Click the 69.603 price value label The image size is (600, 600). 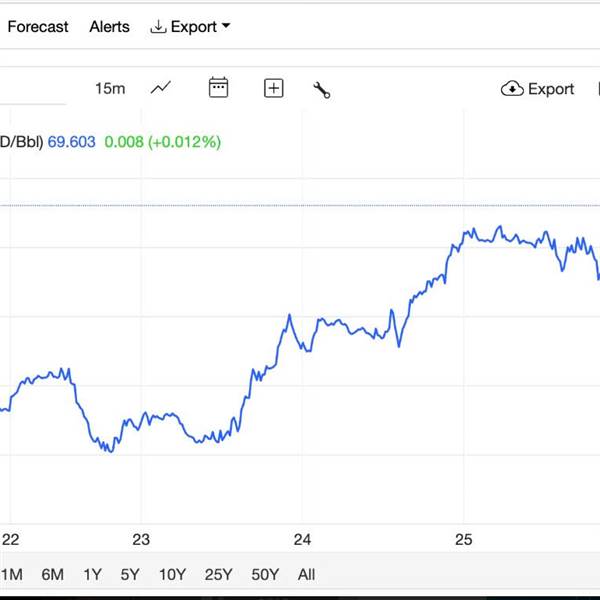pyautogui.click(x=72, y=142)
